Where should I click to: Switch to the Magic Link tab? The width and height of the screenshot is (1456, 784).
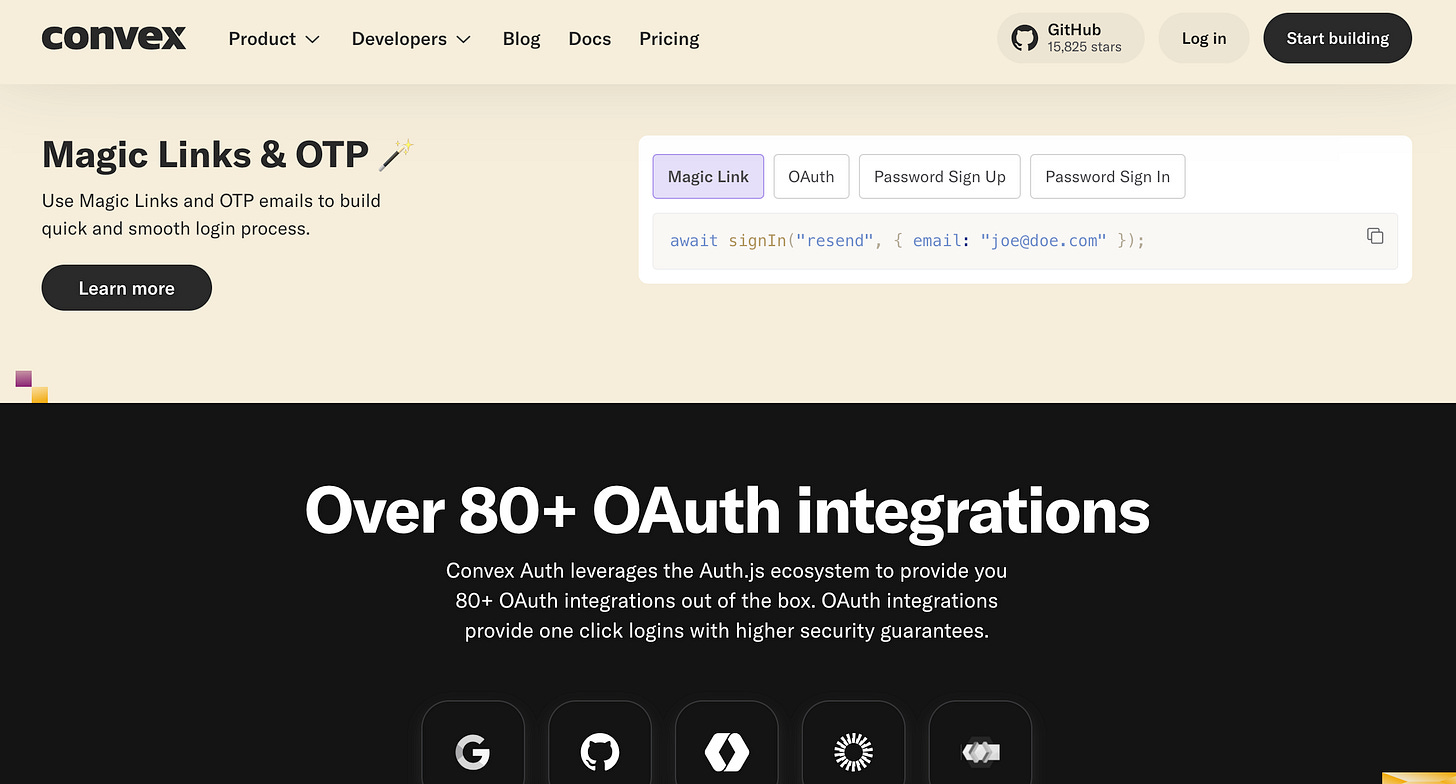[708, 176]
